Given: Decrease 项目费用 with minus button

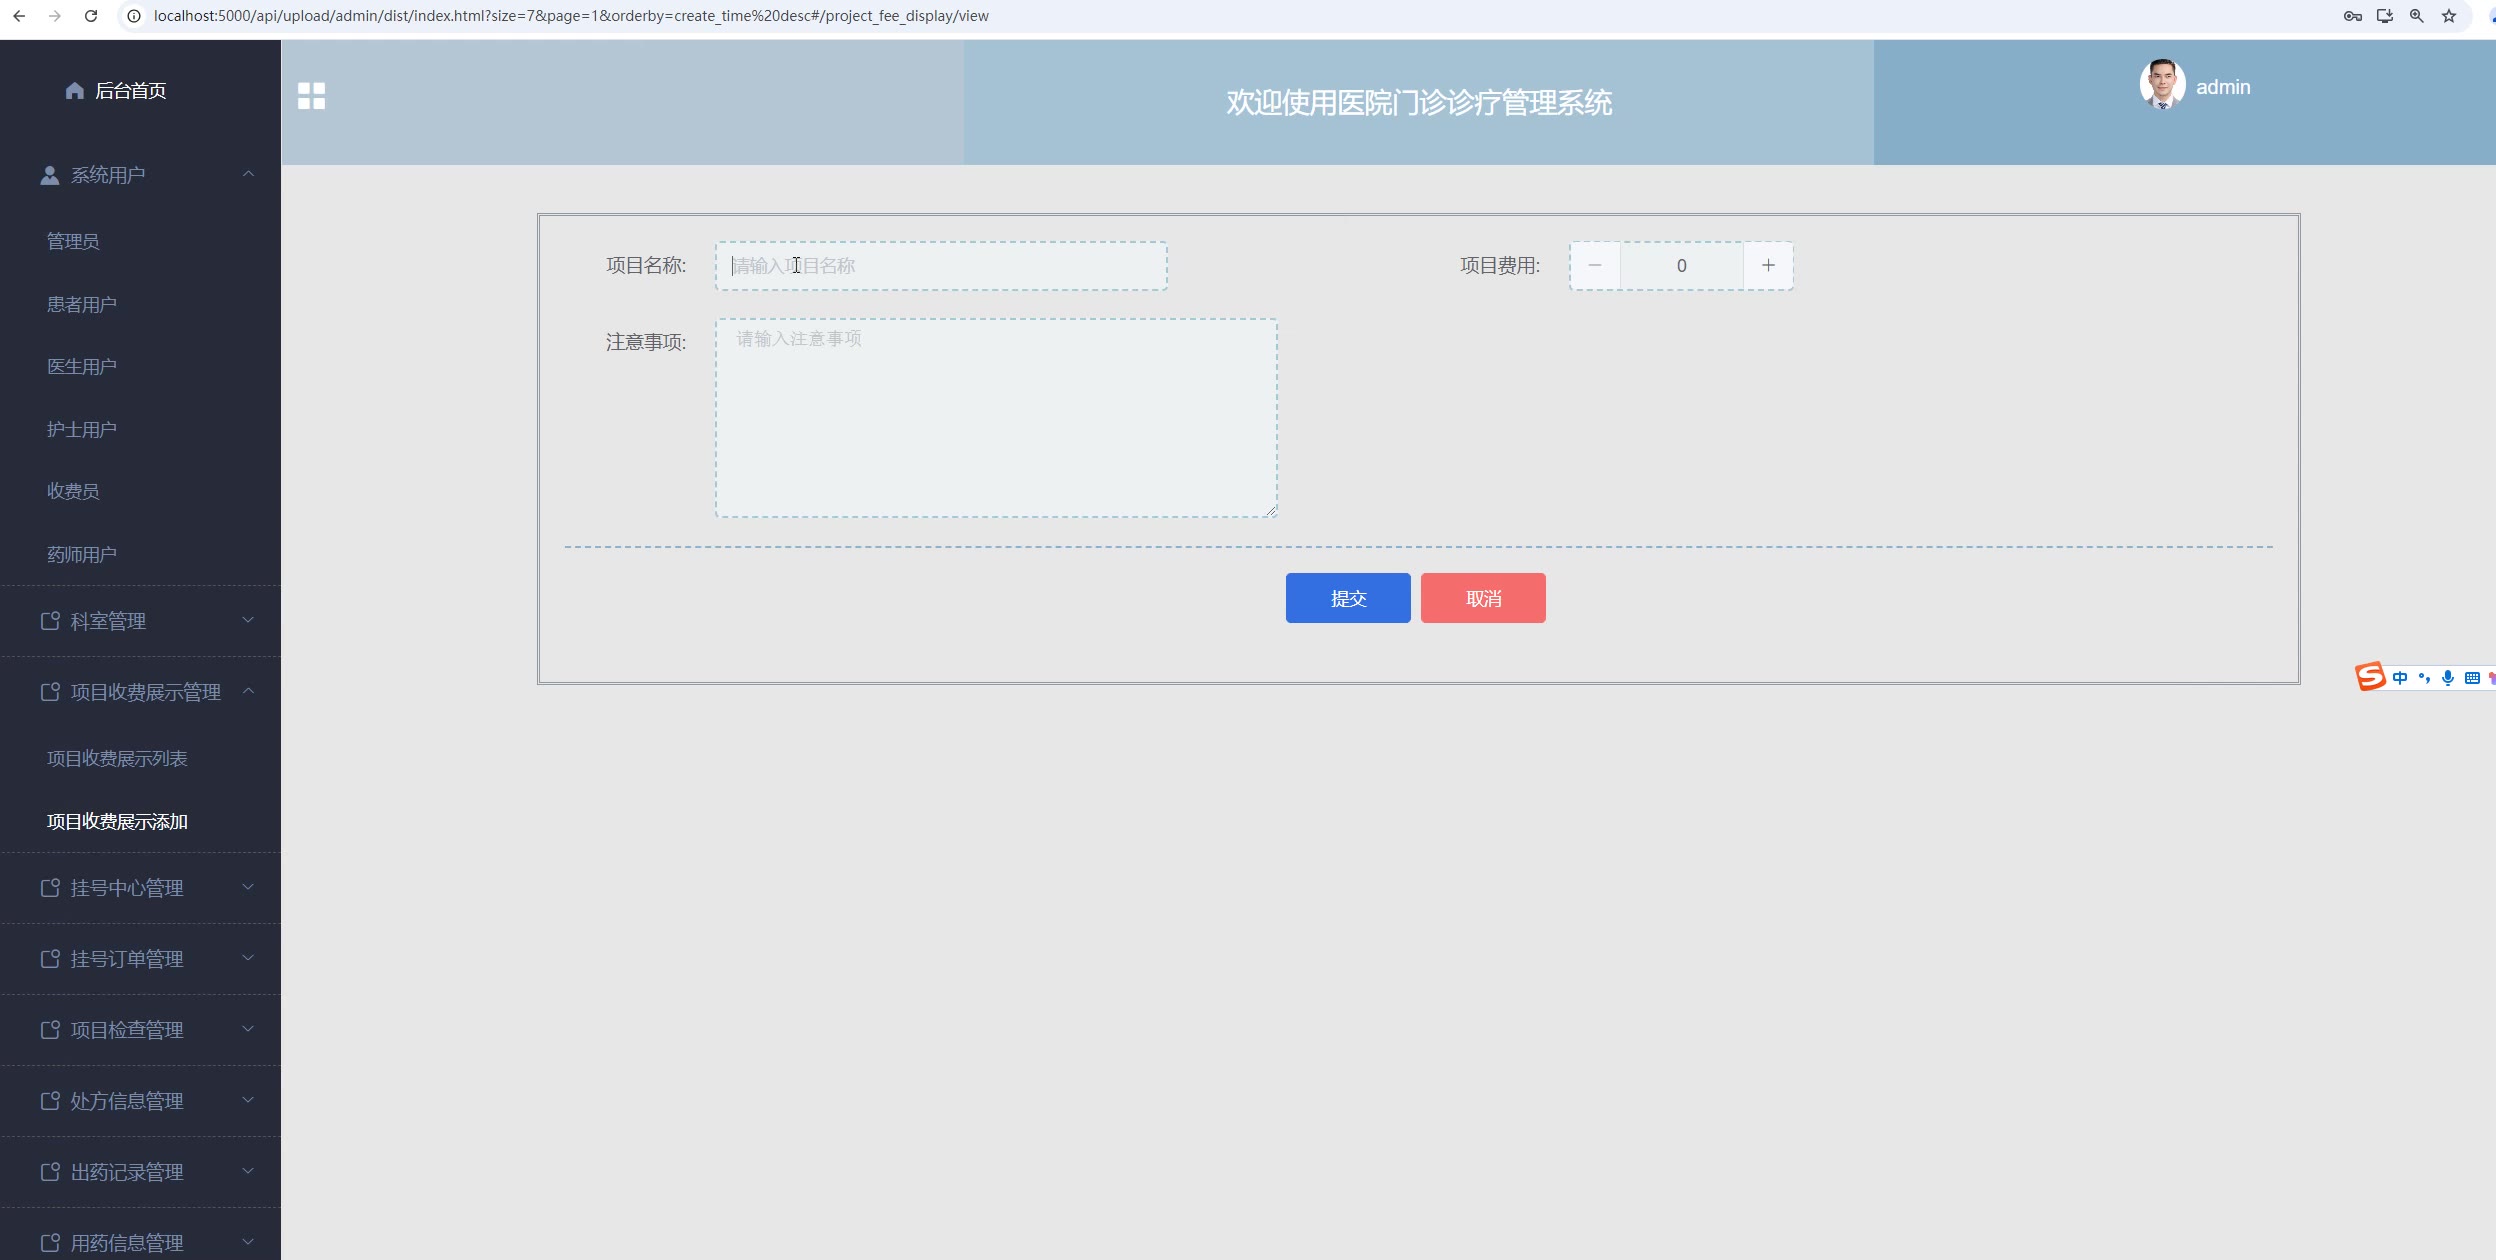Looking at the screenshot, I should tap(1595, 266).
